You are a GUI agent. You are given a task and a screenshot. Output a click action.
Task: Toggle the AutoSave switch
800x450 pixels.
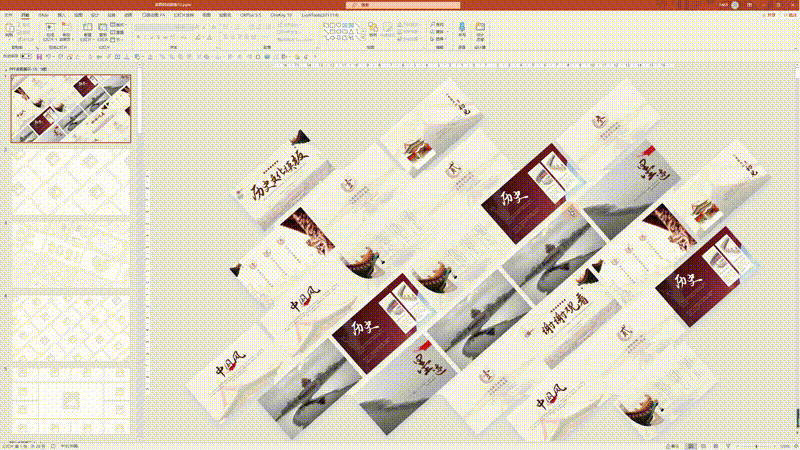(x=26, y=56)
